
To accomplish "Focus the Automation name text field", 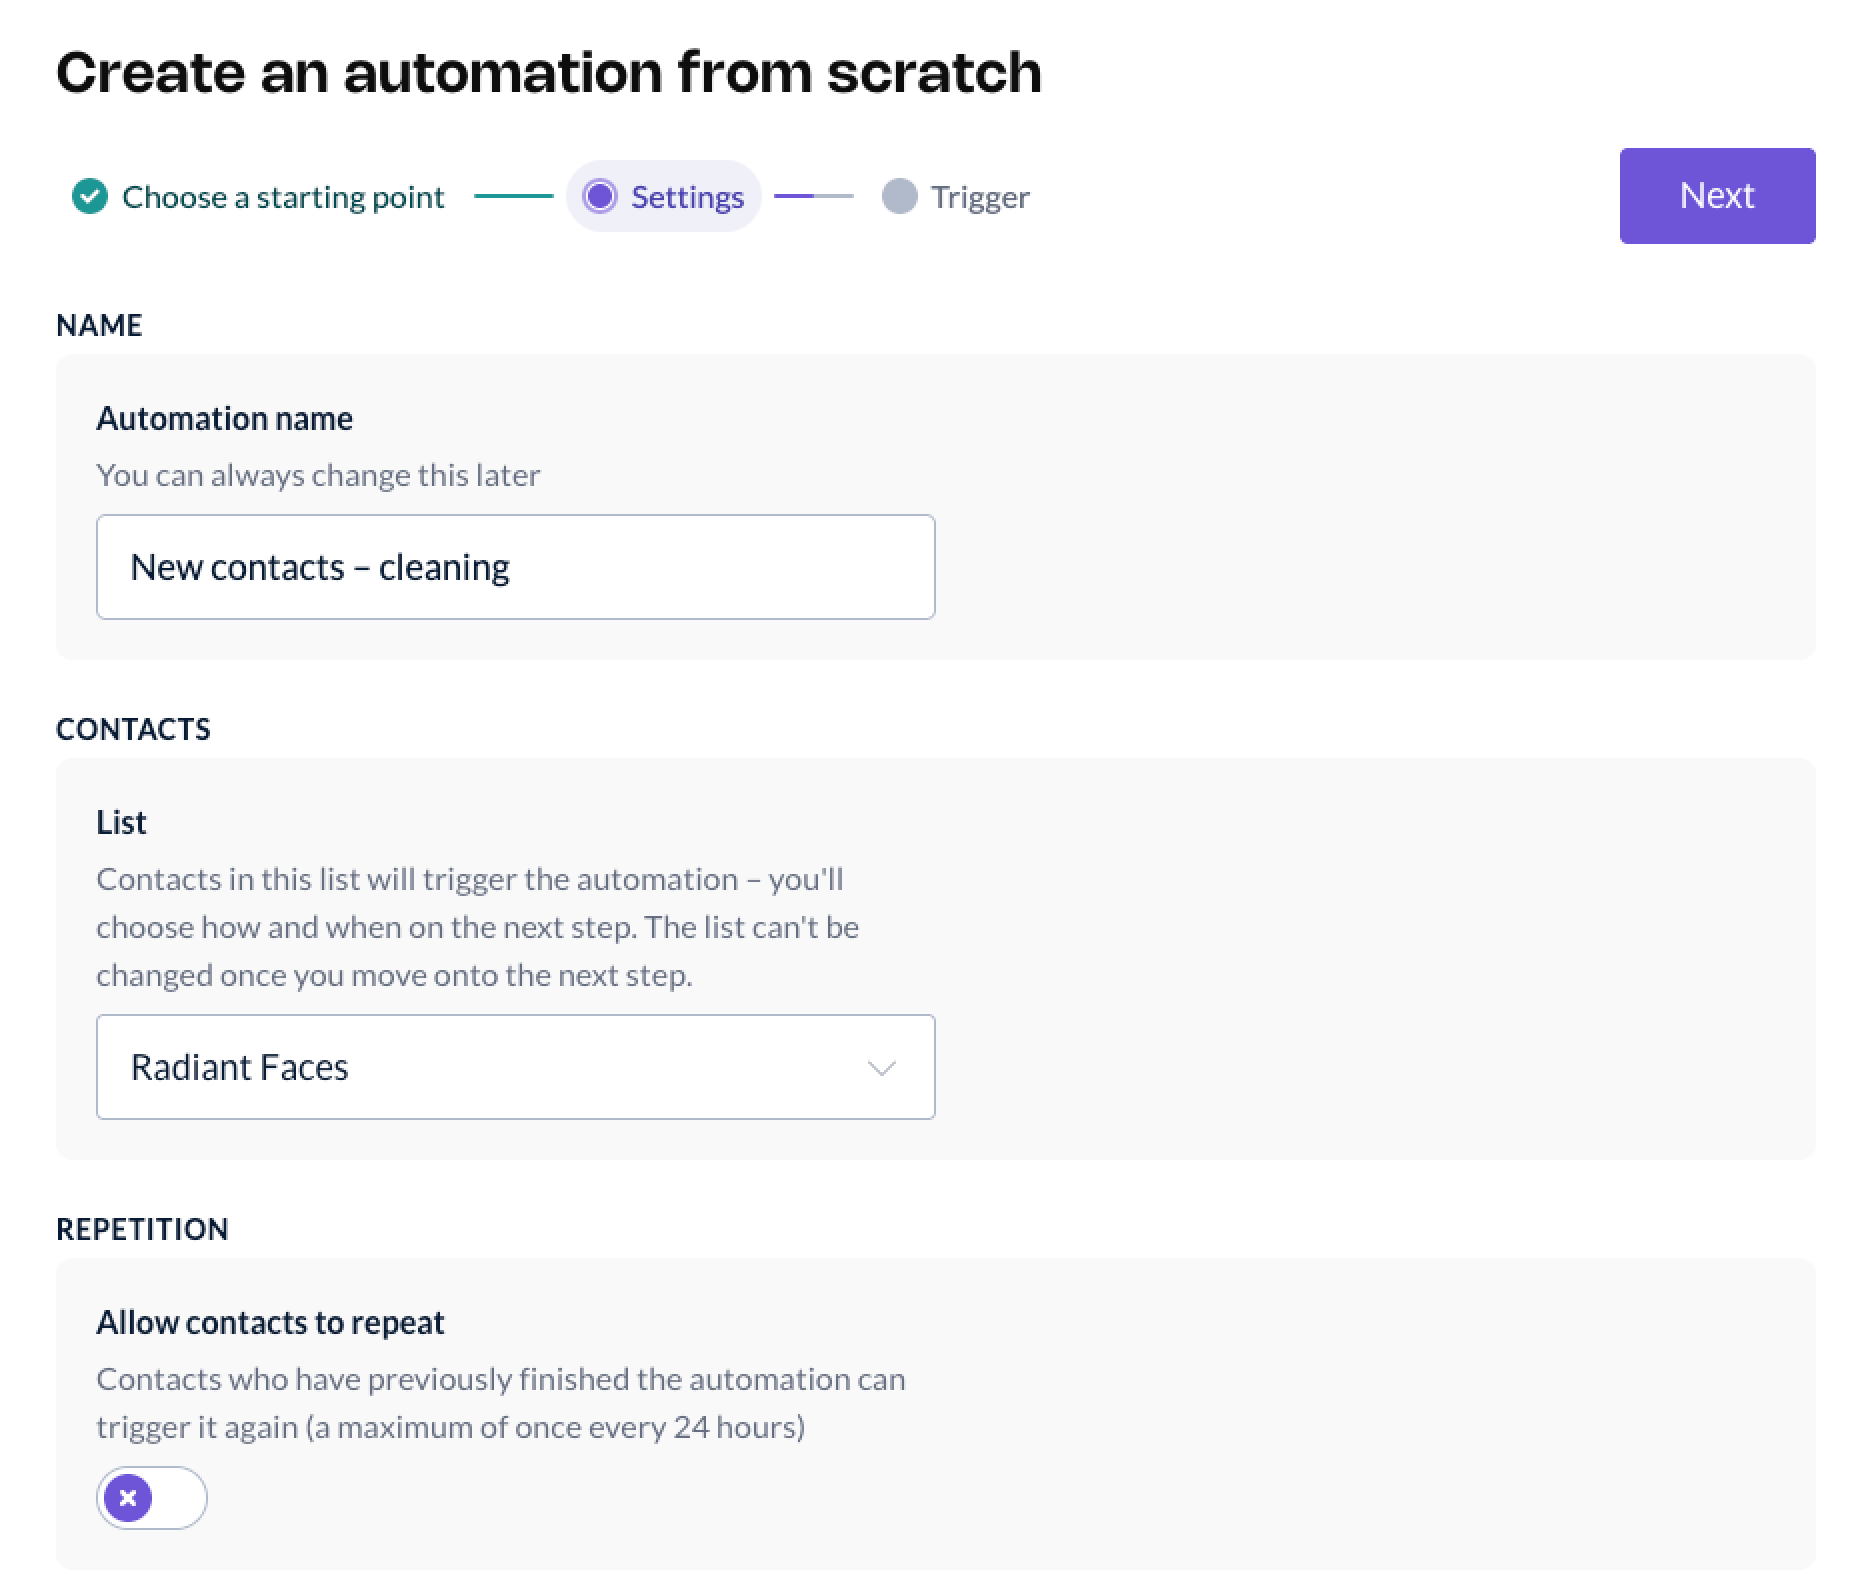I will pos(514,567).
